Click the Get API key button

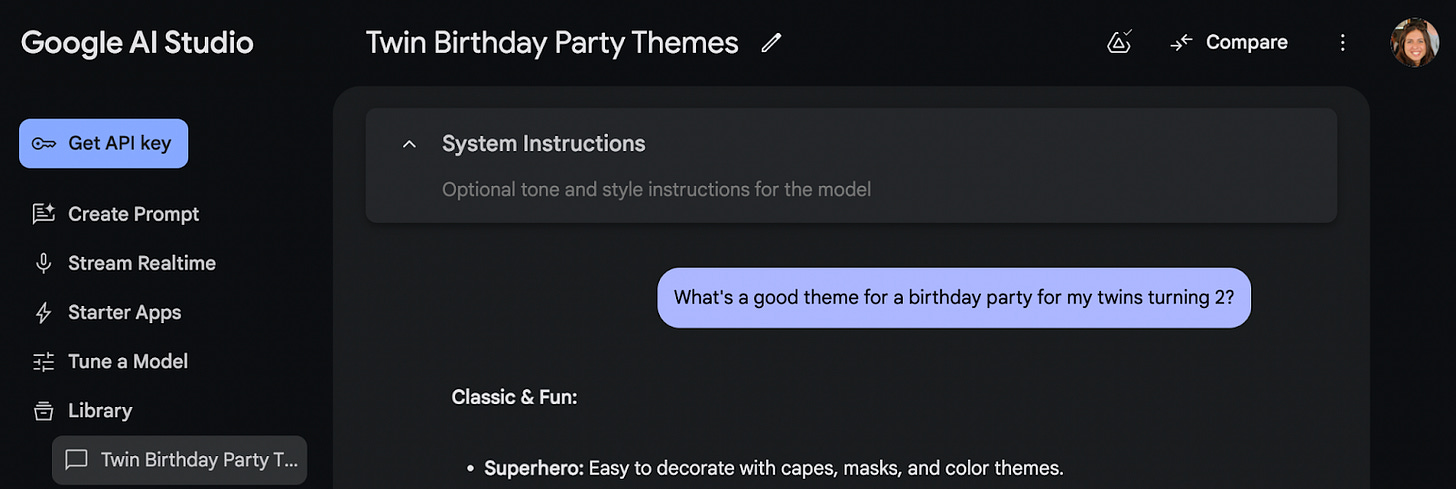[103, 143]
